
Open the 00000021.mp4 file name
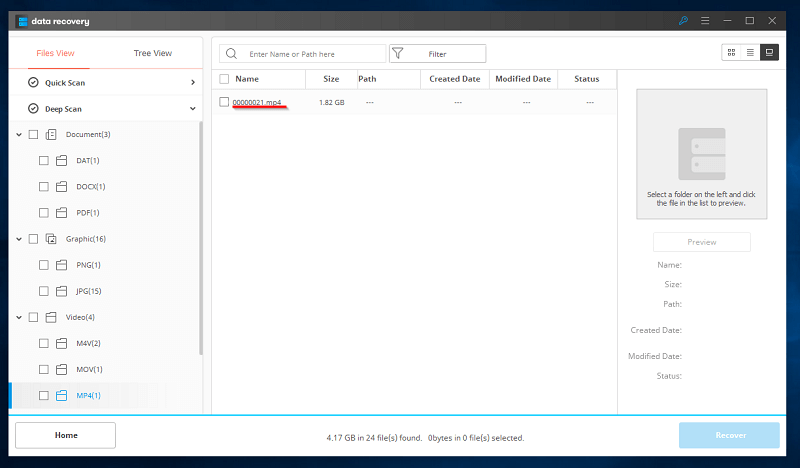tap(257, 103)
